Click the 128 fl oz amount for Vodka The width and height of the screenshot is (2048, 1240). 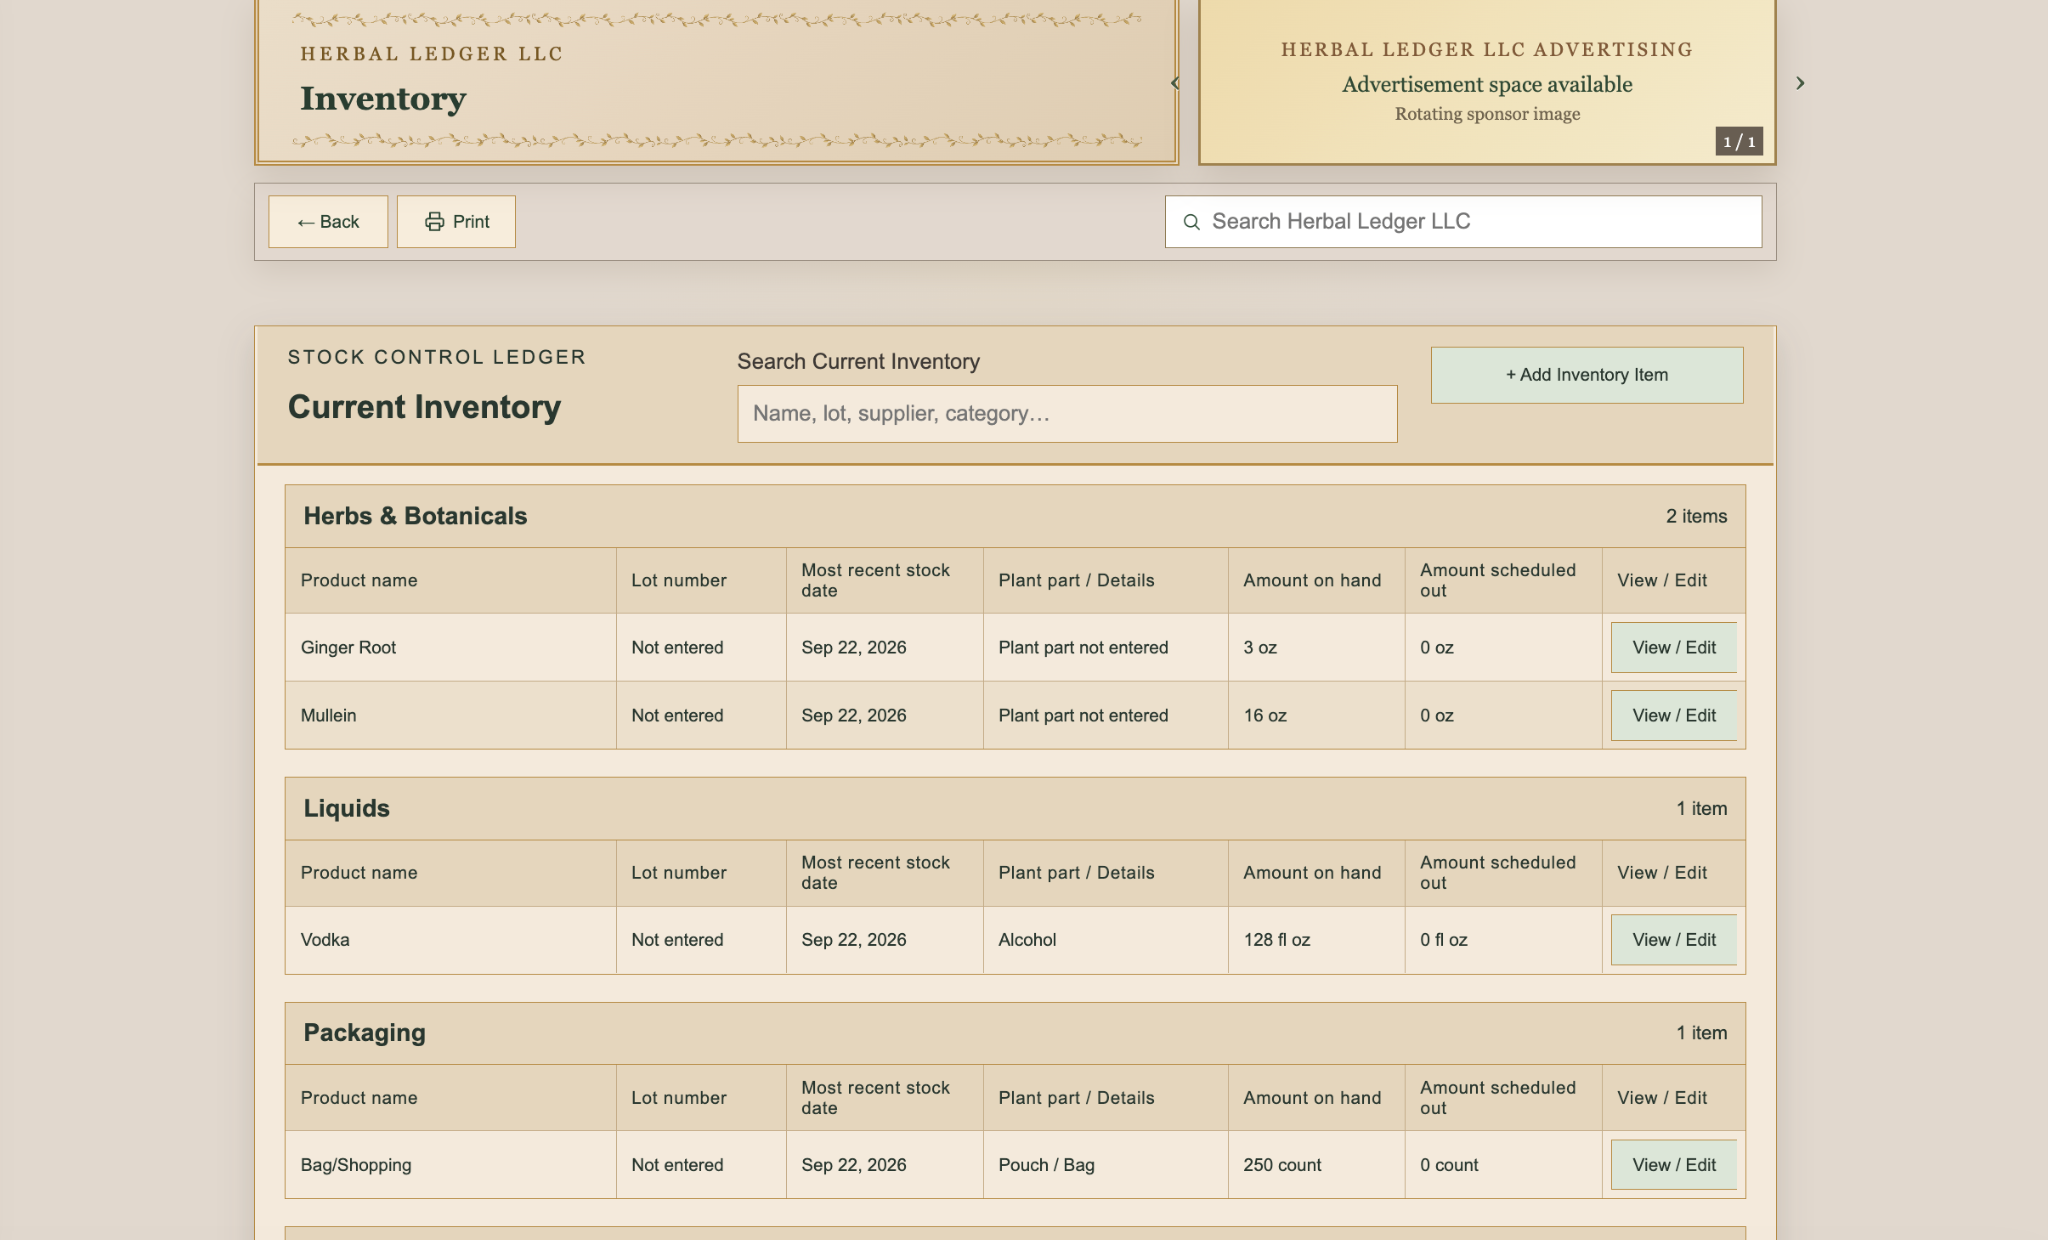tap(1276, 939)
